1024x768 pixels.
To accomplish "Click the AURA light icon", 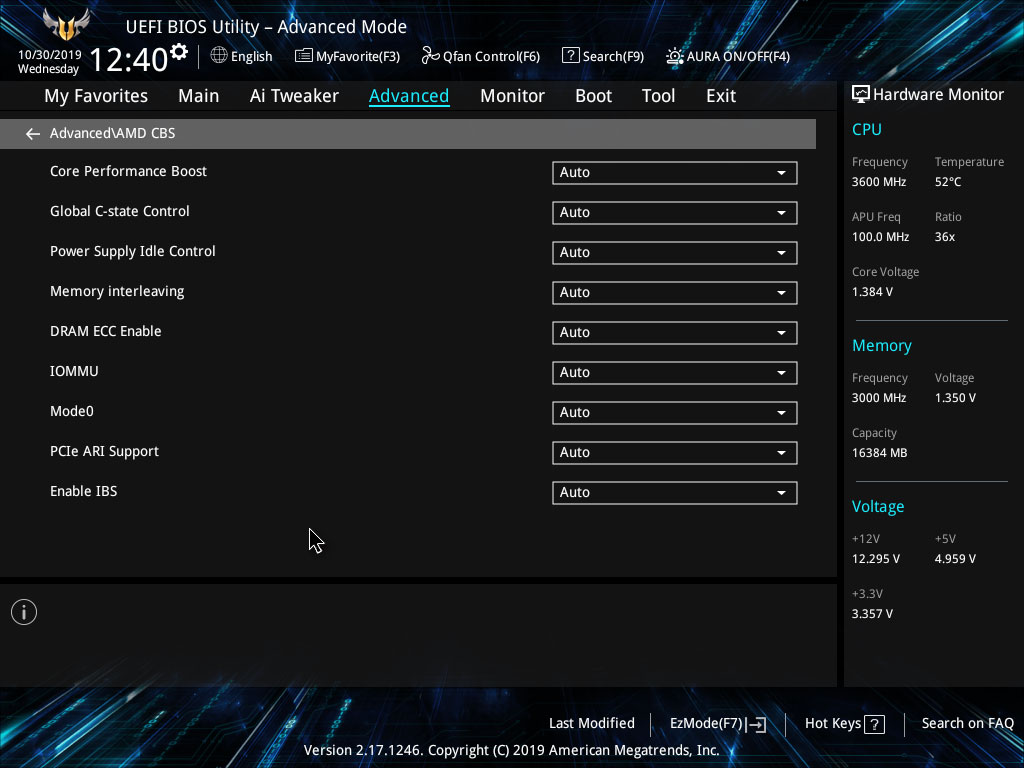I will point(674,56).
